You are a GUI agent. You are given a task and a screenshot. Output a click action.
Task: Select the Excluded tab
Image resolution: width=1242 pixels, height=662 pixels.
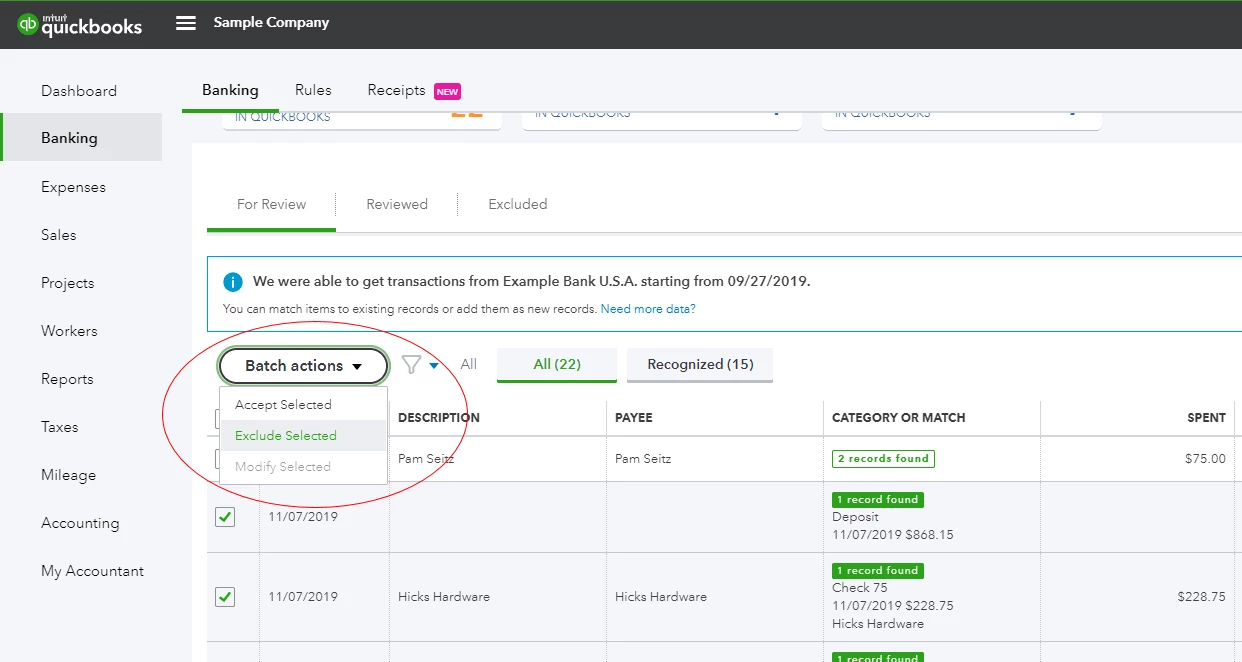click(x=518, y=204)
